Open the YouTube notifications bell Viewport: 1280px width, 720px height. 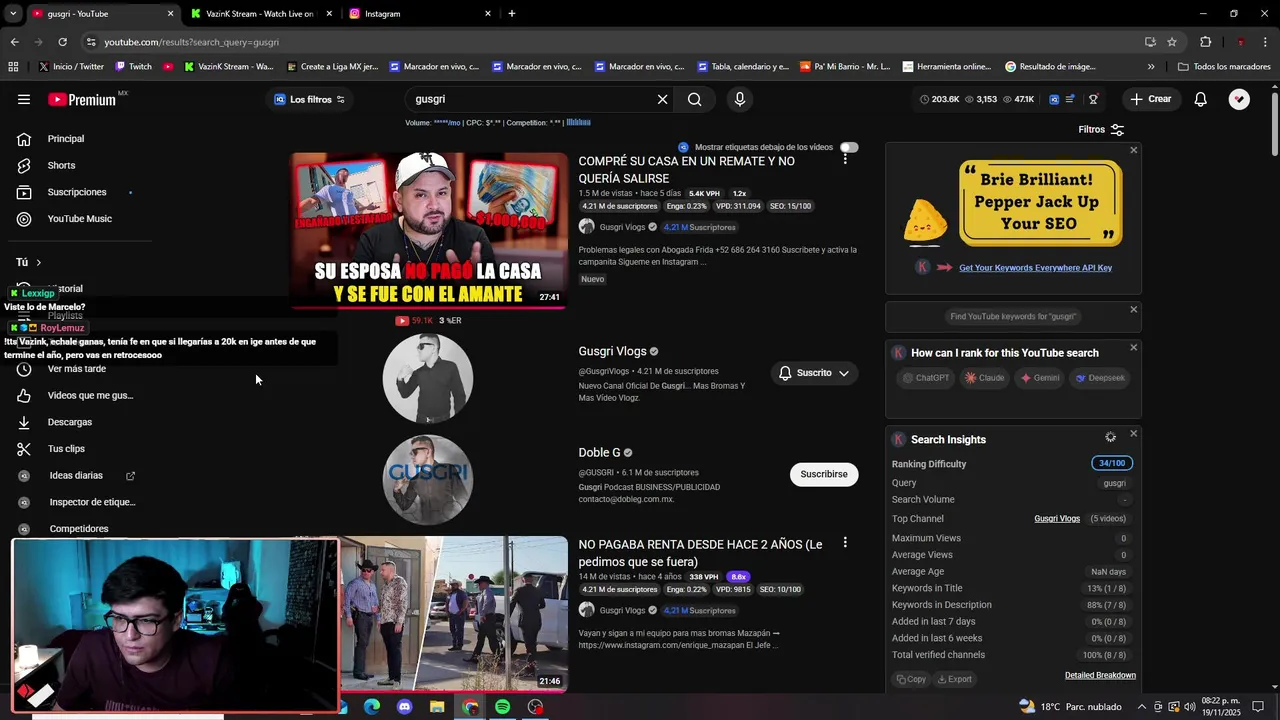1200,99
